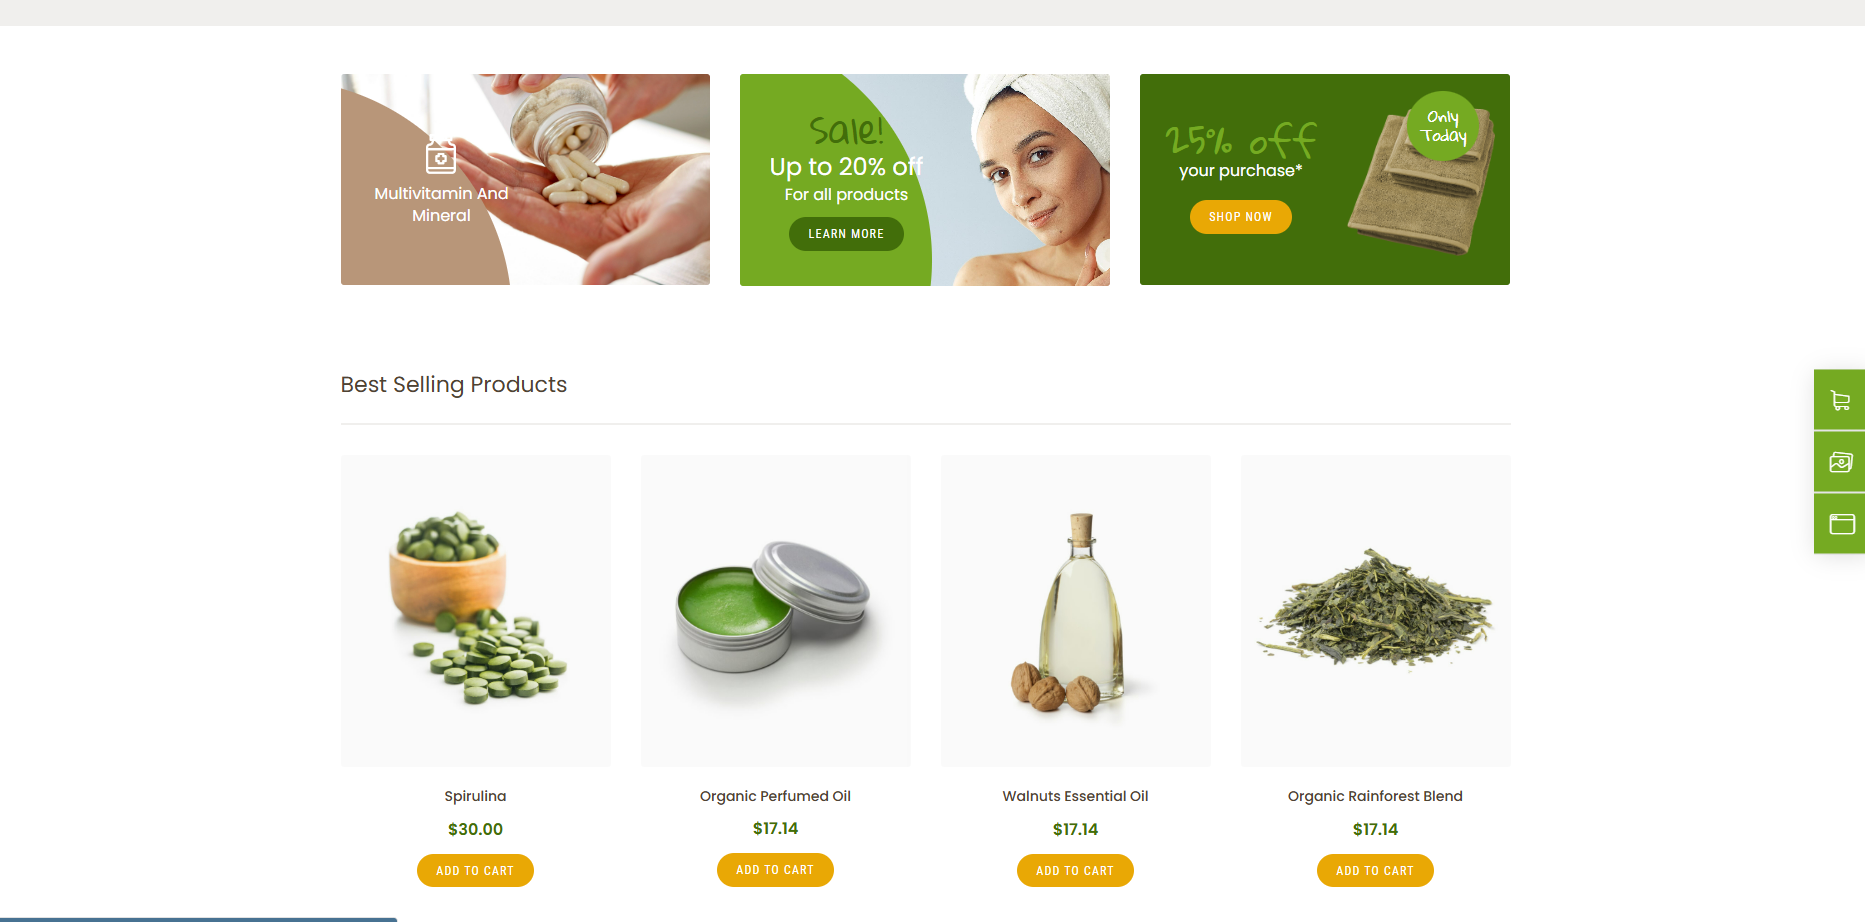Open the shopping cart sidebar icon
1865x922 pixels.
tap(1839, 400)
